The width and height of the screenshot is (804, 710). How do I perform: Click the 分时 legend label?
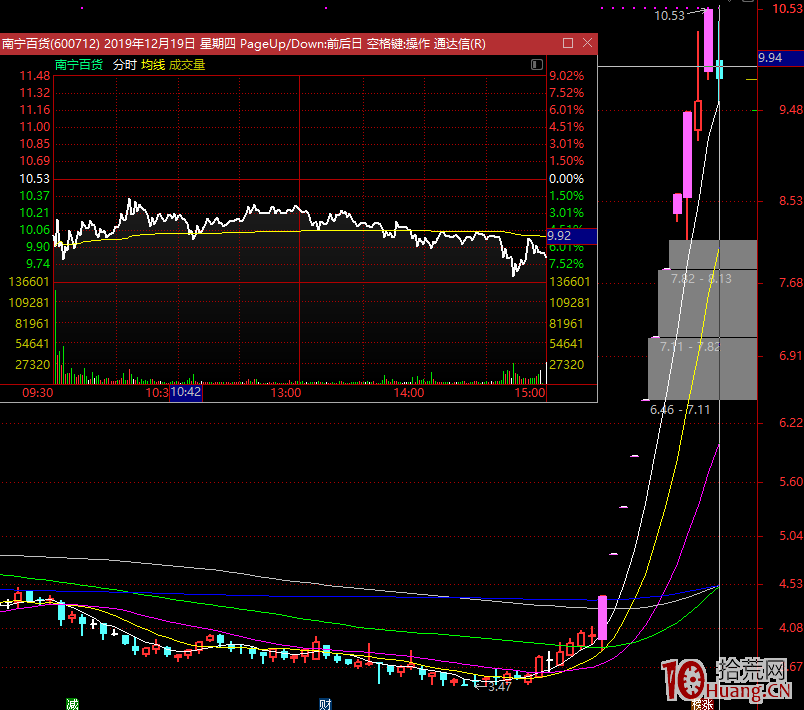tap(125, 65)
